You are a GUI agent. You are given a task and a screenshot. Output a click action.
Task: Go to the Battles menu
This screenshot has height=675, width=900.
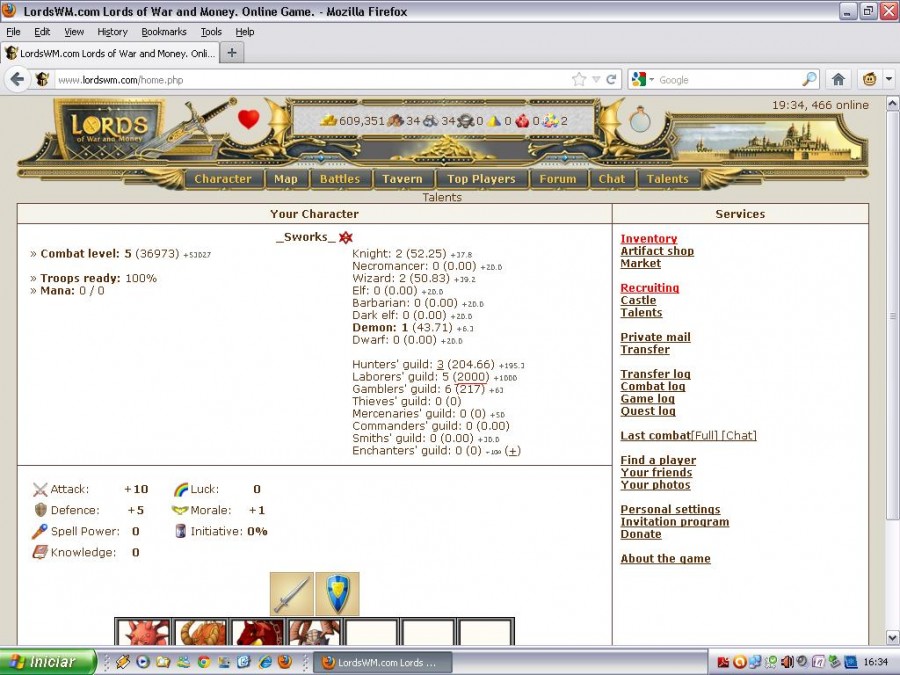pos(340,179)
